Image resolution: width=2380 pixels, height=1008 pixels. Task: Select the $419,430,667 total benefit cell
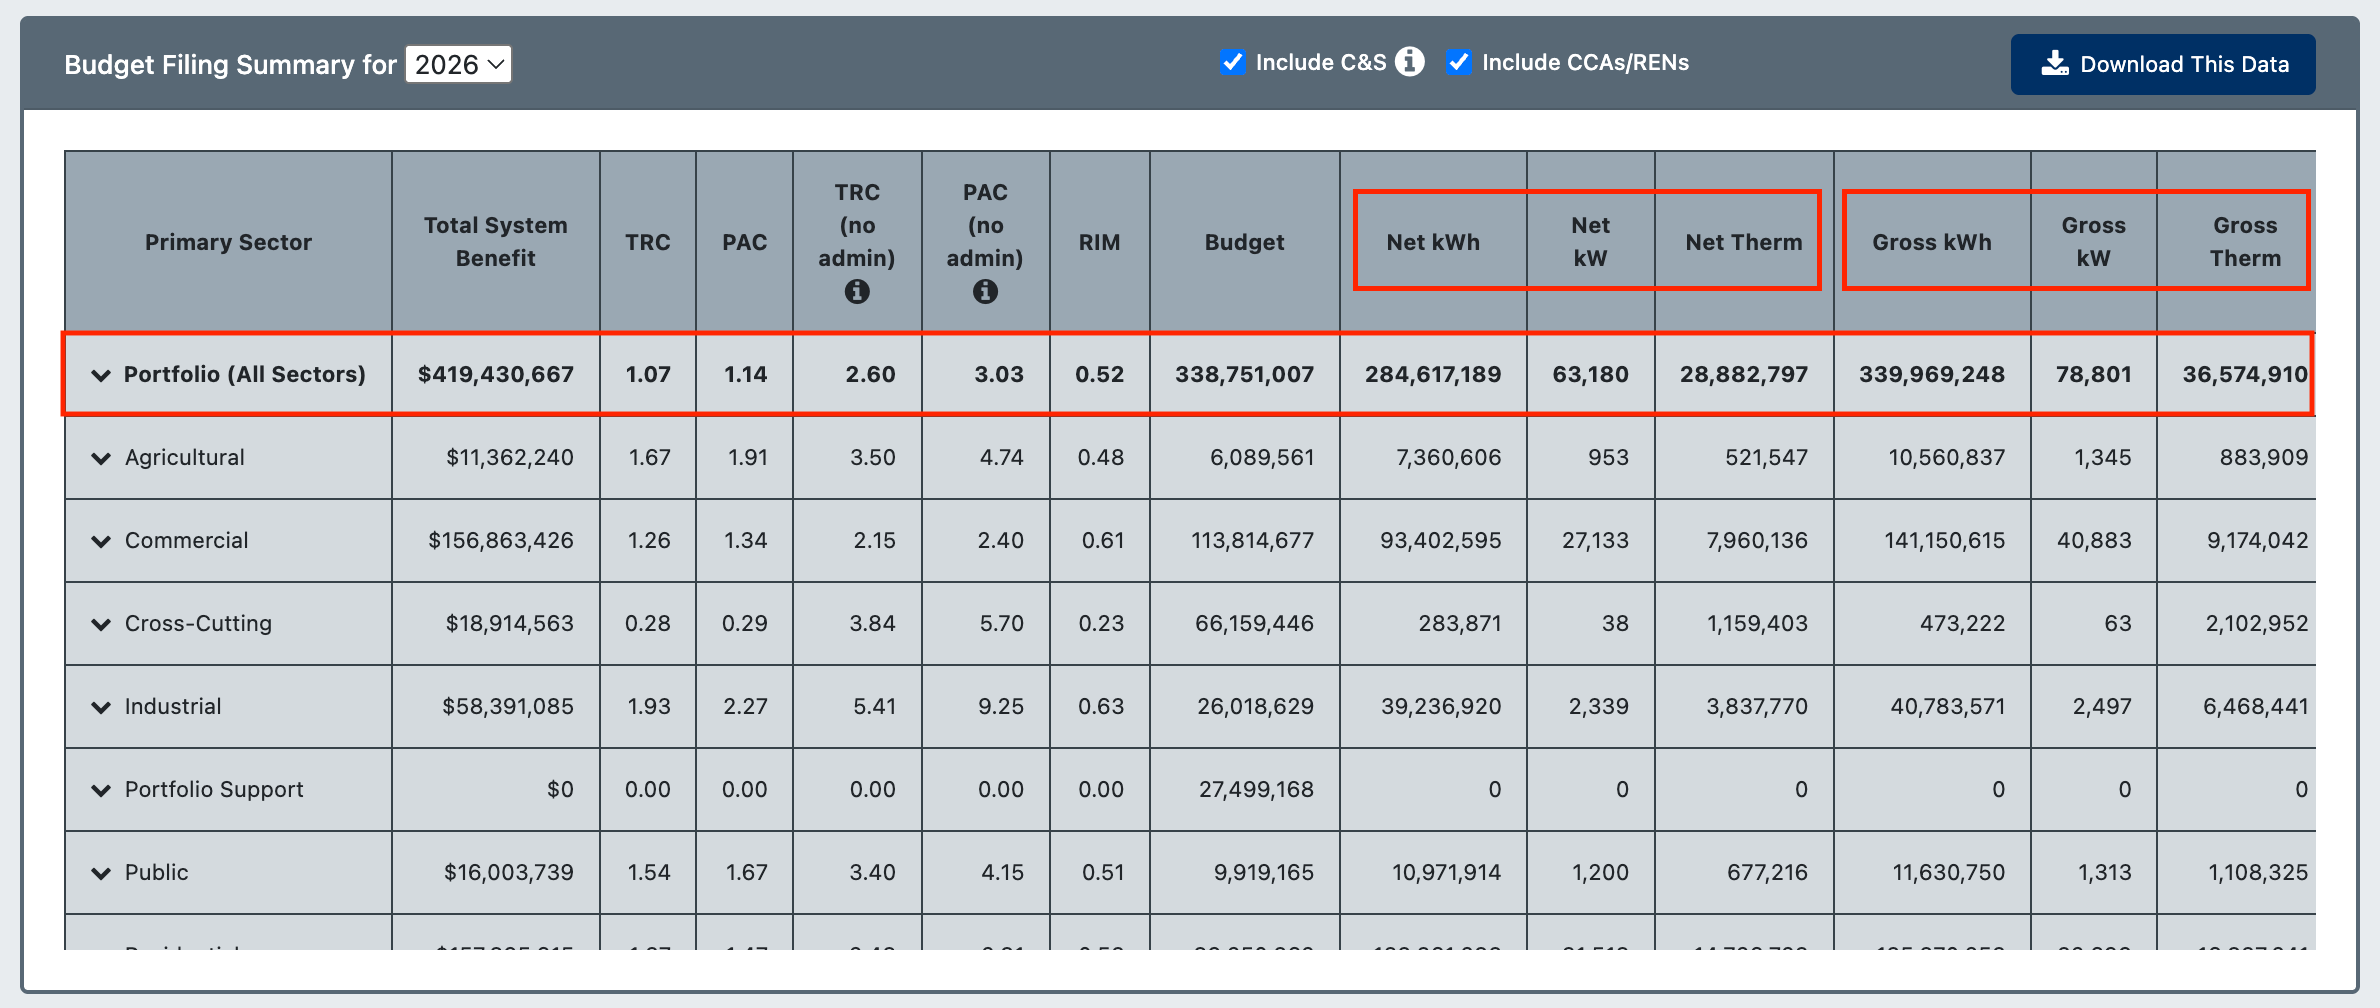coord(496,374)
